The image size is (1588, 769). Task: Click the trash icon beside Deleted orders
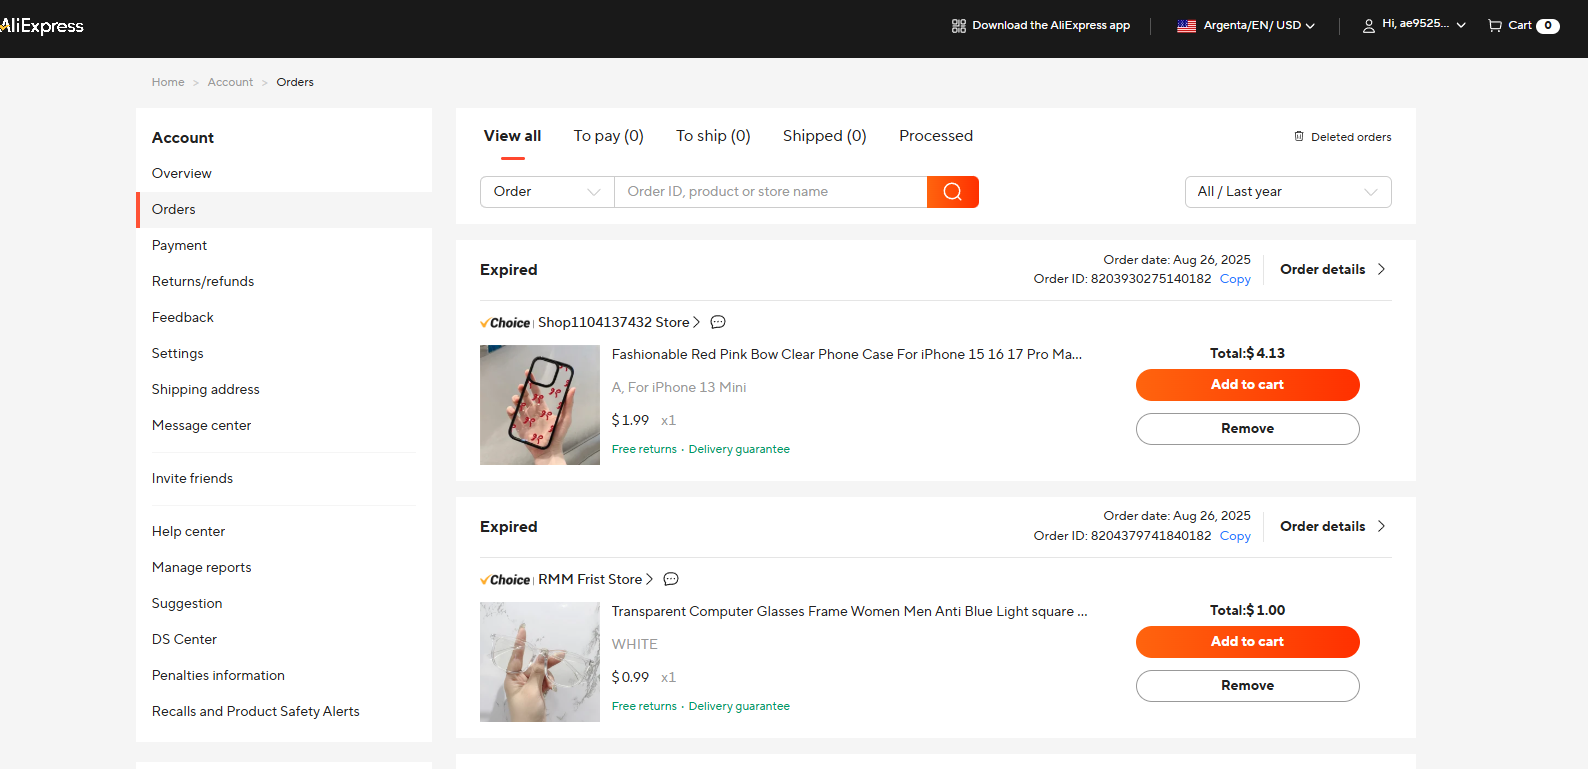[x=1299, y=136]
